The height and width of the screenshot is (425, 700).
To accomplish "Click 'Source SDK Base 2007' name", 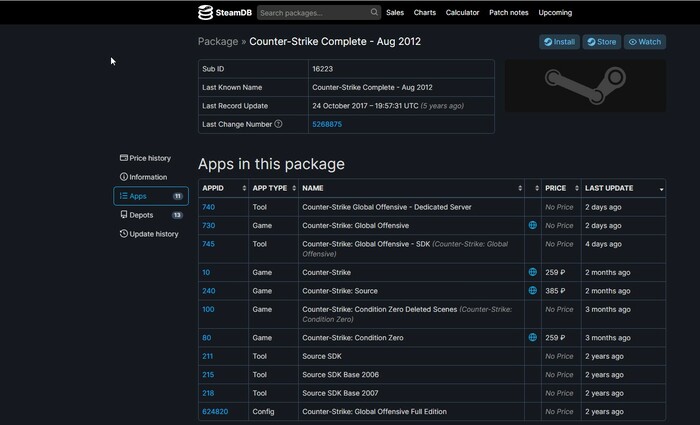I will (x=340, y=393).
